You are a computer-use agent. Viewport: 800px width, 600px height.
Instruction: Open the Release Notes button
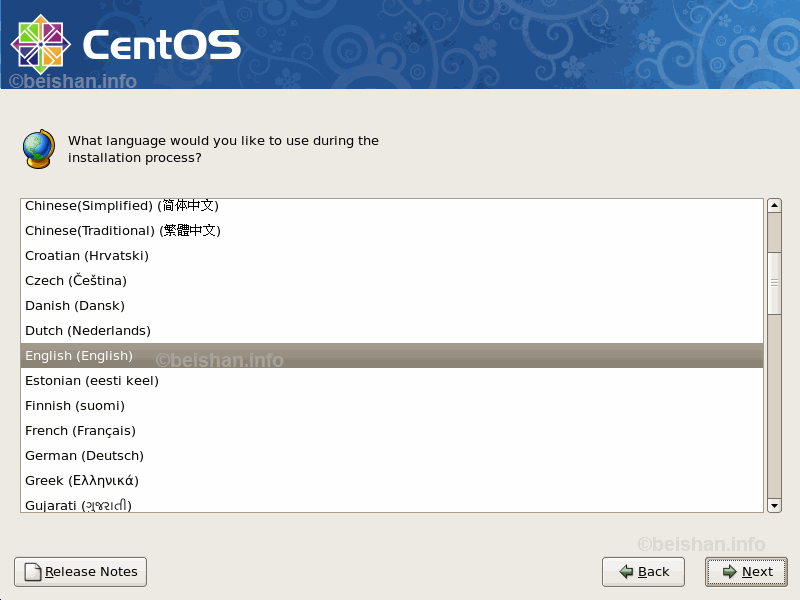(80, 572)
